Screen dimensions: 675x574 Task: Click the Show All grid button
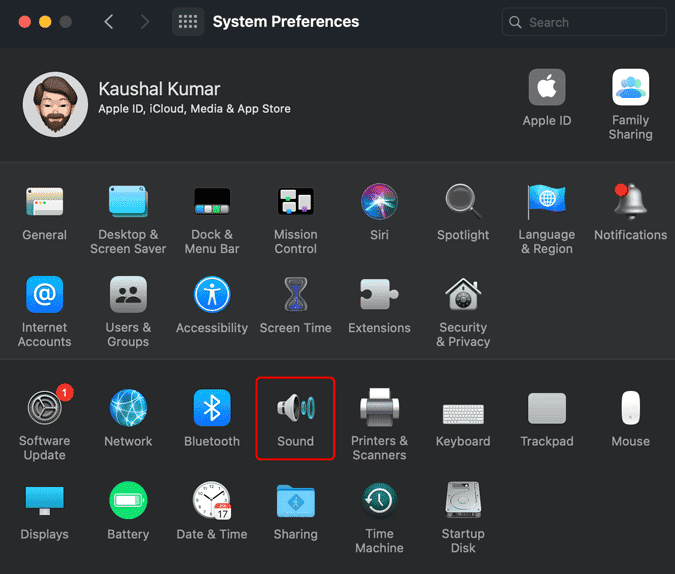188,22
